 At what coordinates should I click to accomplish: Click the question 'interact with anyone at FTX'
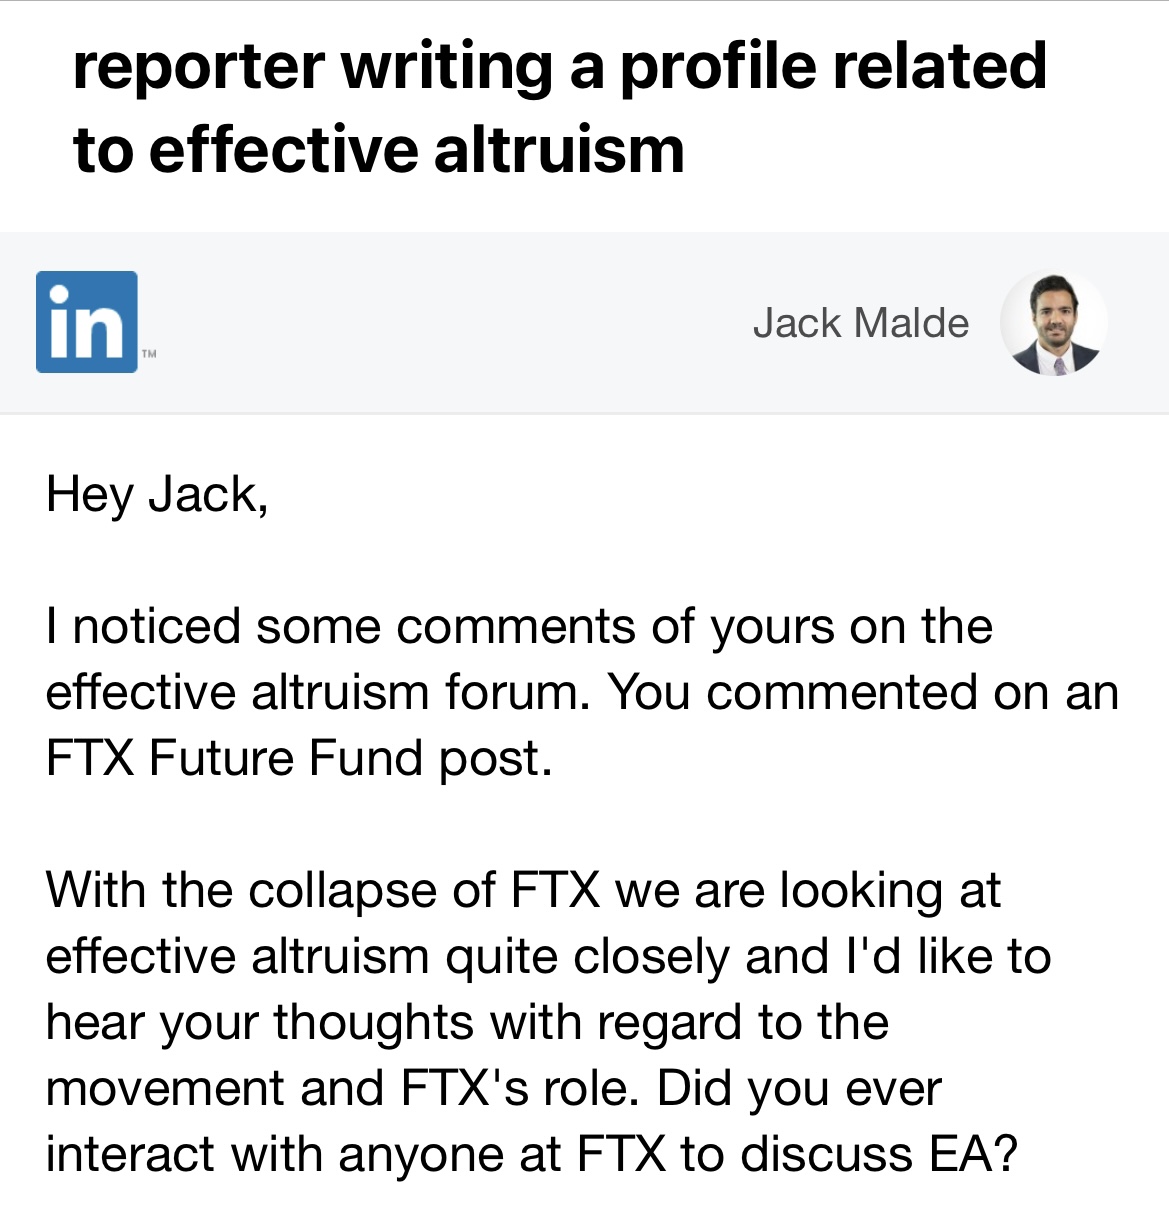[x=355, y=1154]
